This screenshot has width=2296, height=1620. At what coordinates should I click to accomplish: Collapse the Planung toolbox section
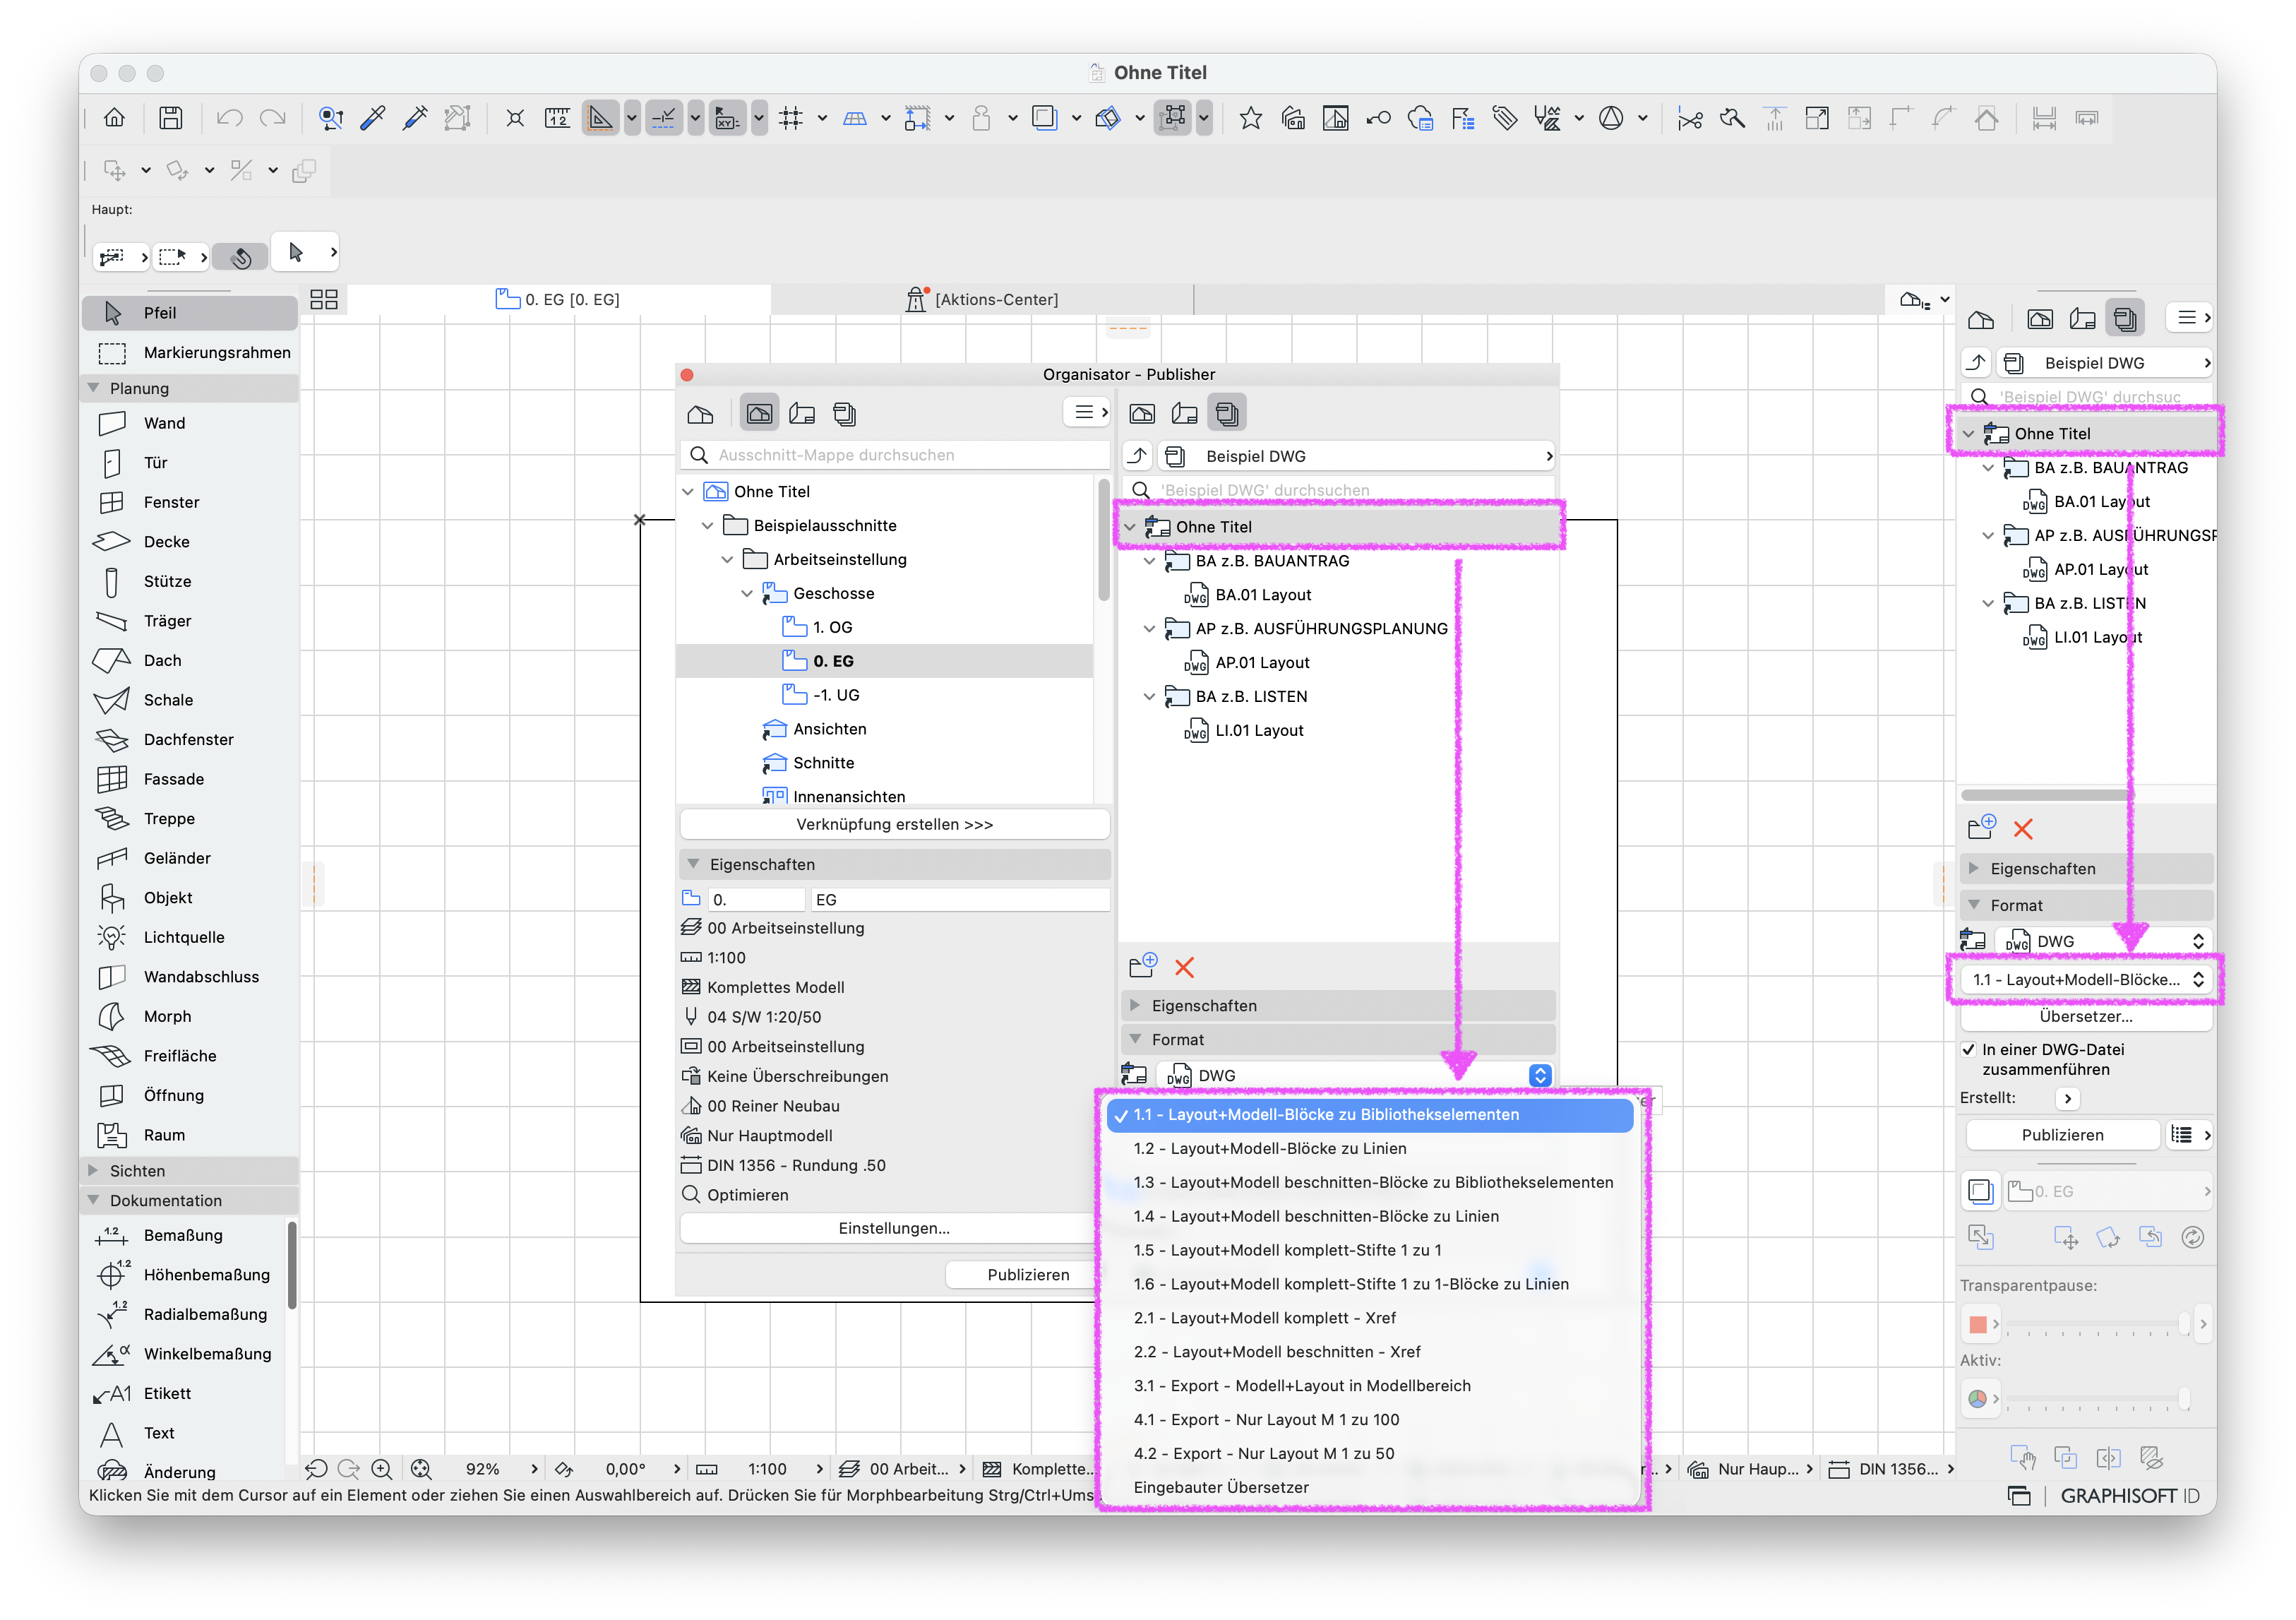click(94, 388)
